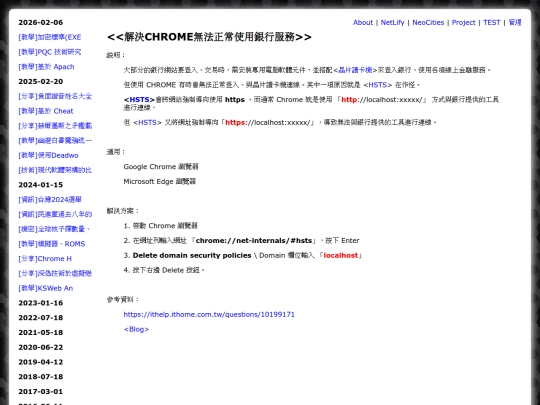Screen dimensions: 540x405
Task: Click the 'Microsoft Edge 瀏覽器' line
Action: click(159, 181)
